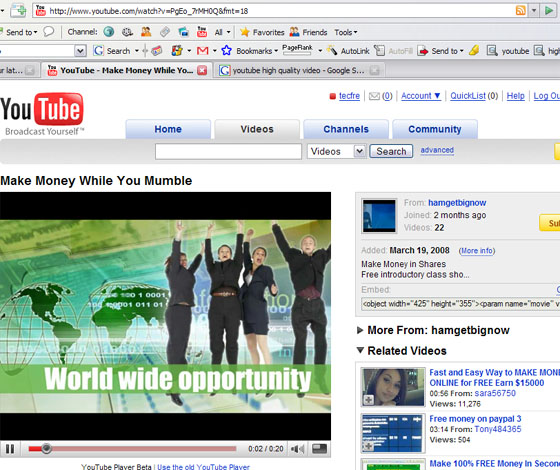Go to the Community tab

(x=435, y=129)
